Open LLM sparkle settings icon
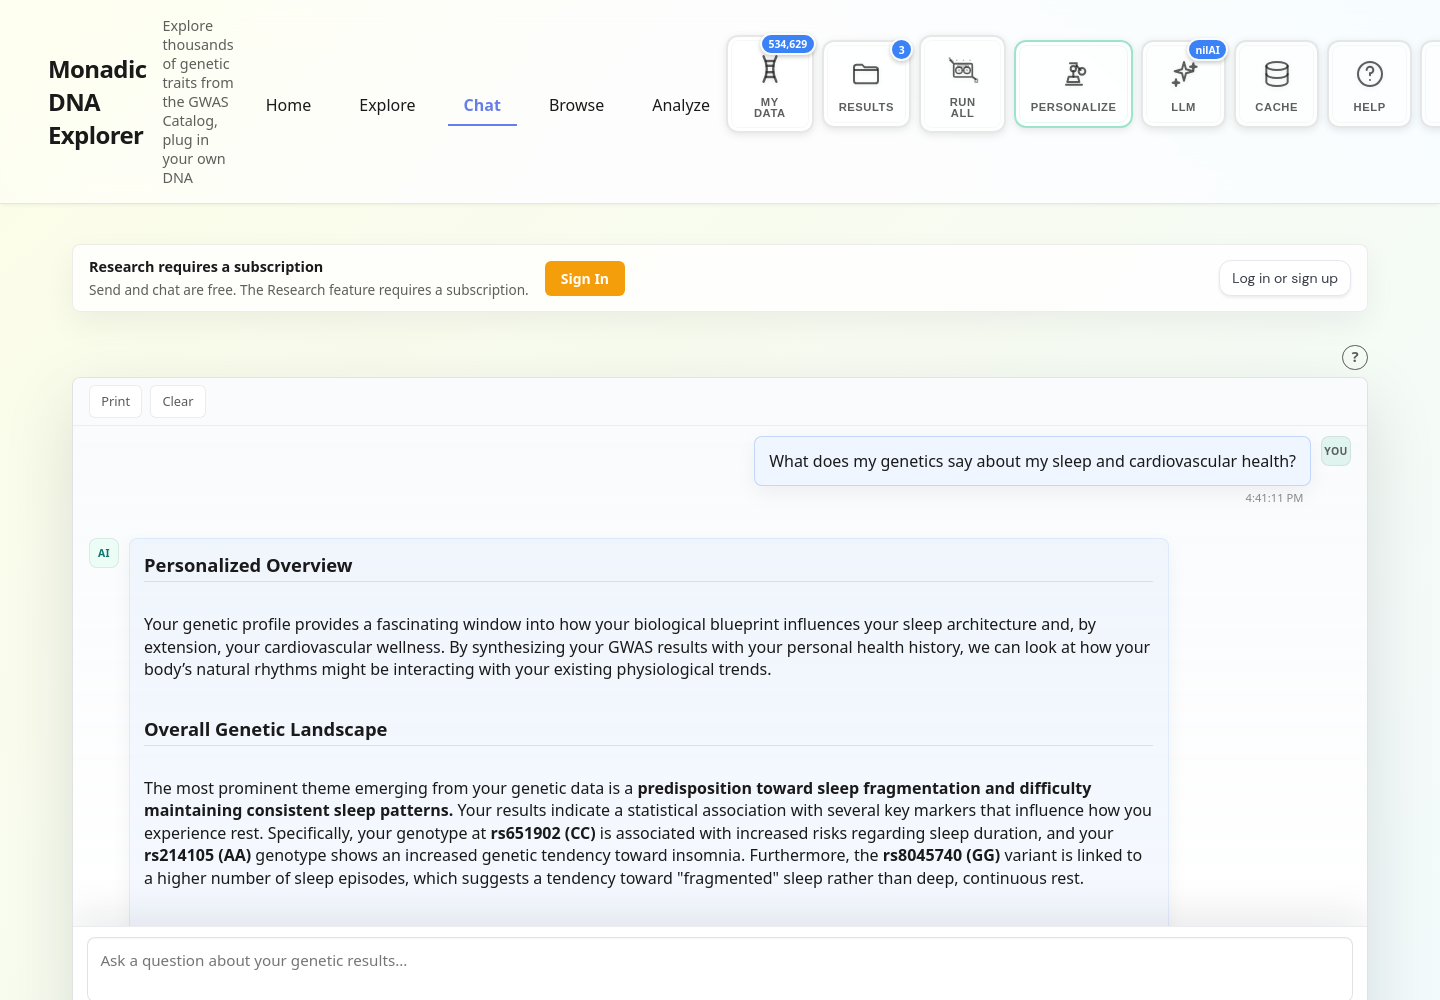Viewport: 1440px width, 1000px height. point(1183,84)
